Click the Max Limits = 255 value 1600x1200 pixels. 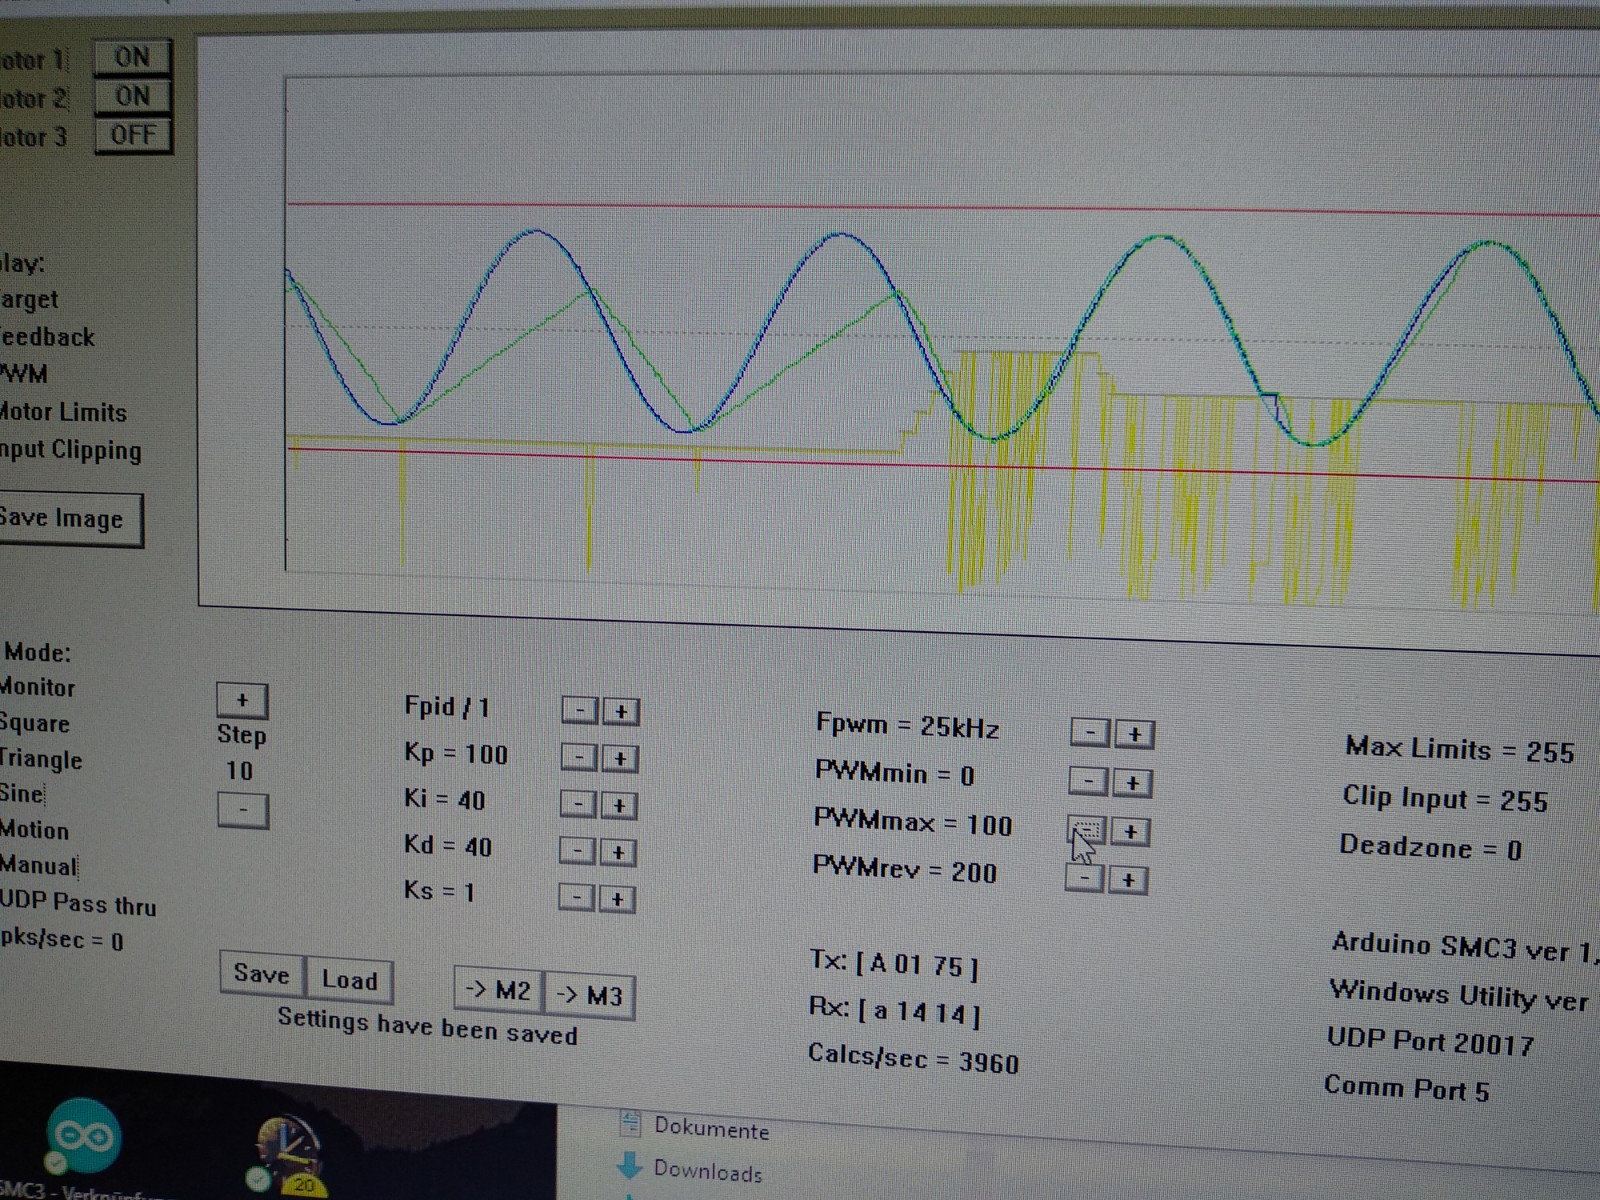[1460, 750]
